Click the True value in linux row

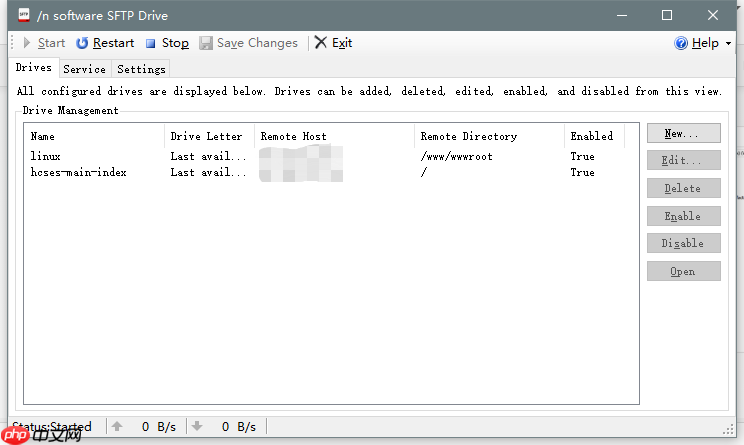[582, 156]
